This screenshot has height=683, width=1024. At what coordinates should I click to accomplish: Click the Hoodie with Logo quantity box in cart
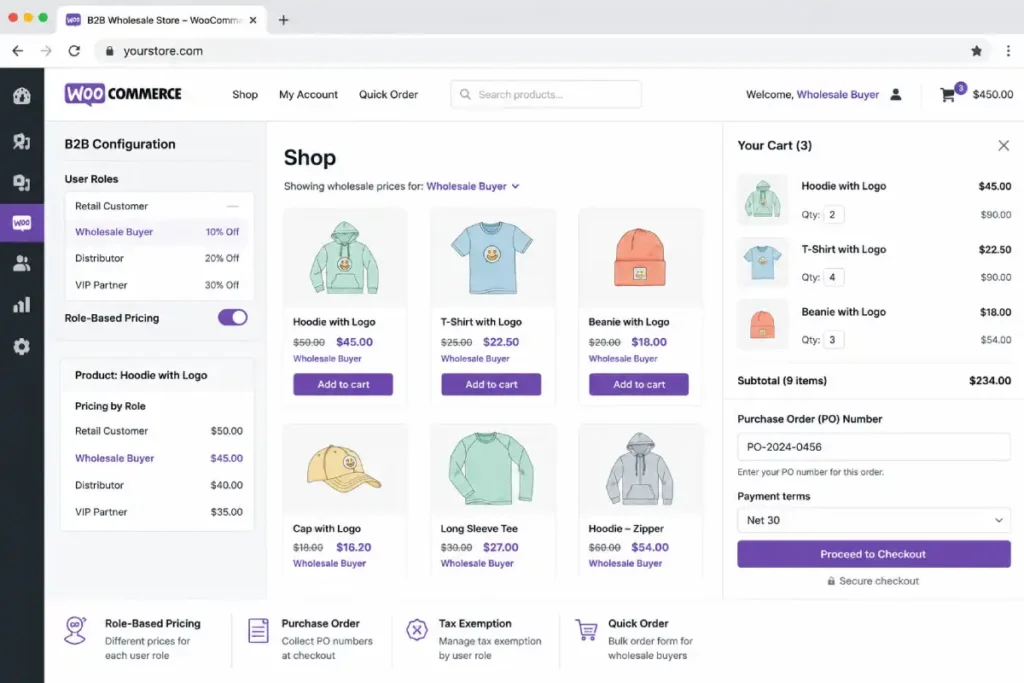pos(833,215)
